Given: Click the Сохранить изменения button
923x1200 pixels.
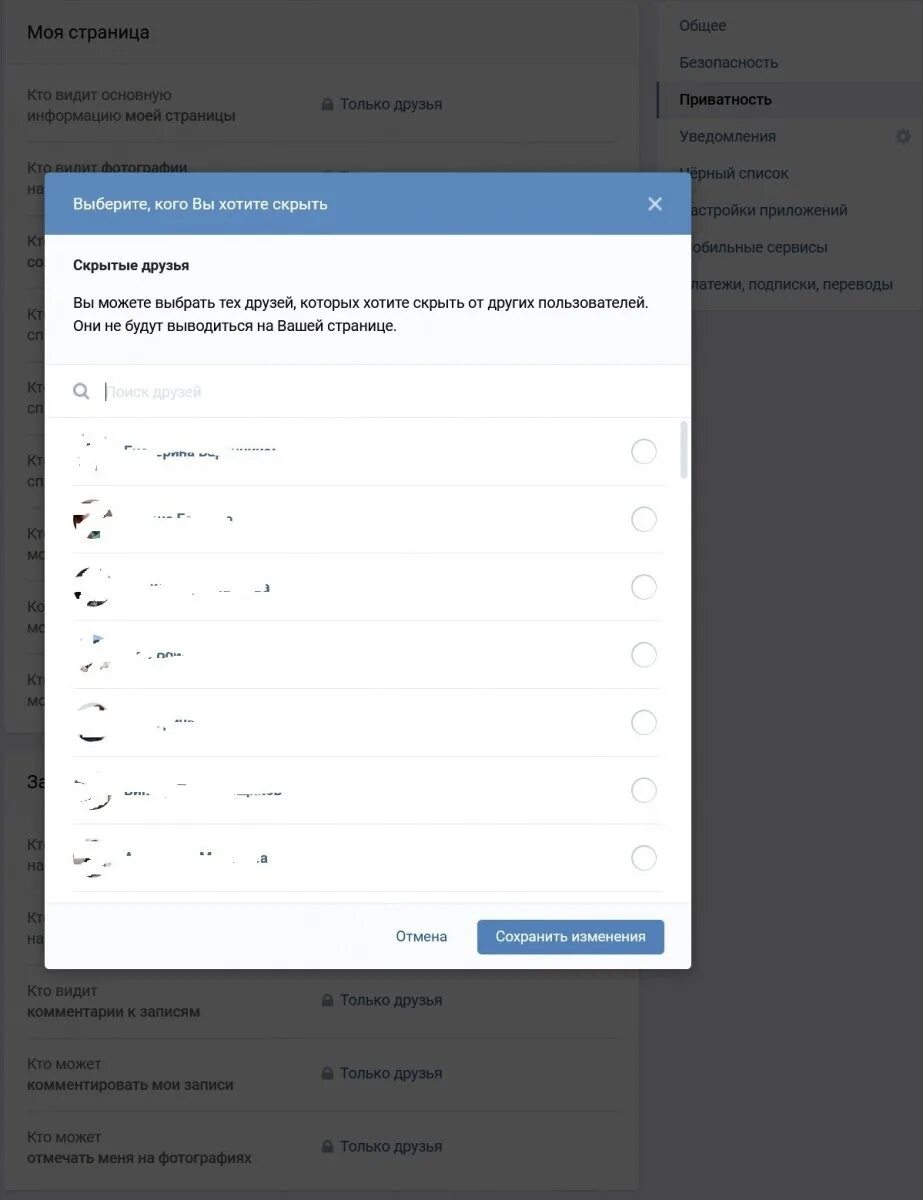Looking at the screenshot, I should tap(570, 937).
